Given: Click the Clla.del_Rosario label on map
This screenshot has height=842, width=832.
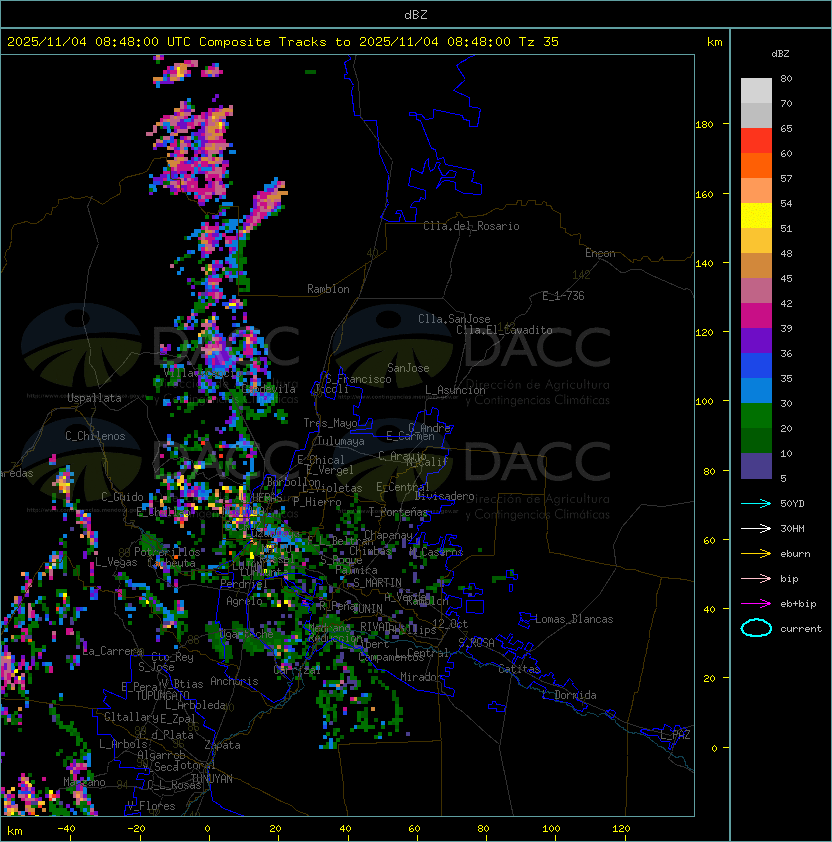Looking at the screenshot, I should coord(471,226).
